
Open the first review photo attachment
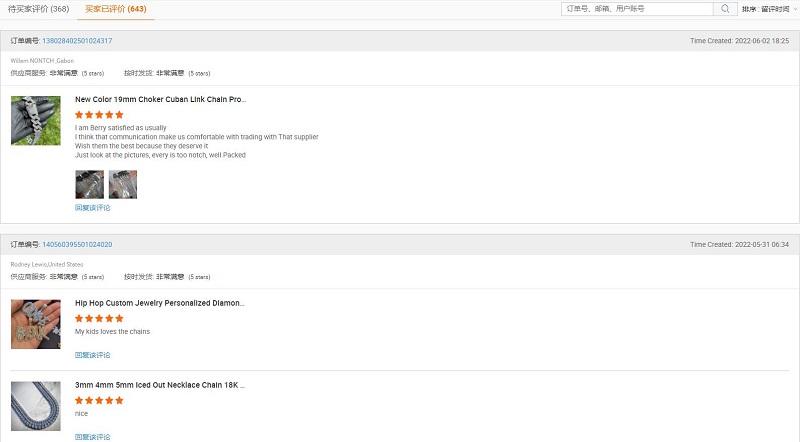[x=89, y=184]
